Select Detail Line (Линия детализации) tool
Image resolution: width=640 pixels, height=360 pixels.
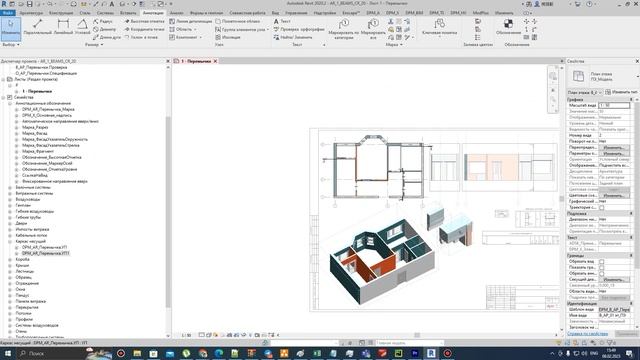click(x=191, y=21)
